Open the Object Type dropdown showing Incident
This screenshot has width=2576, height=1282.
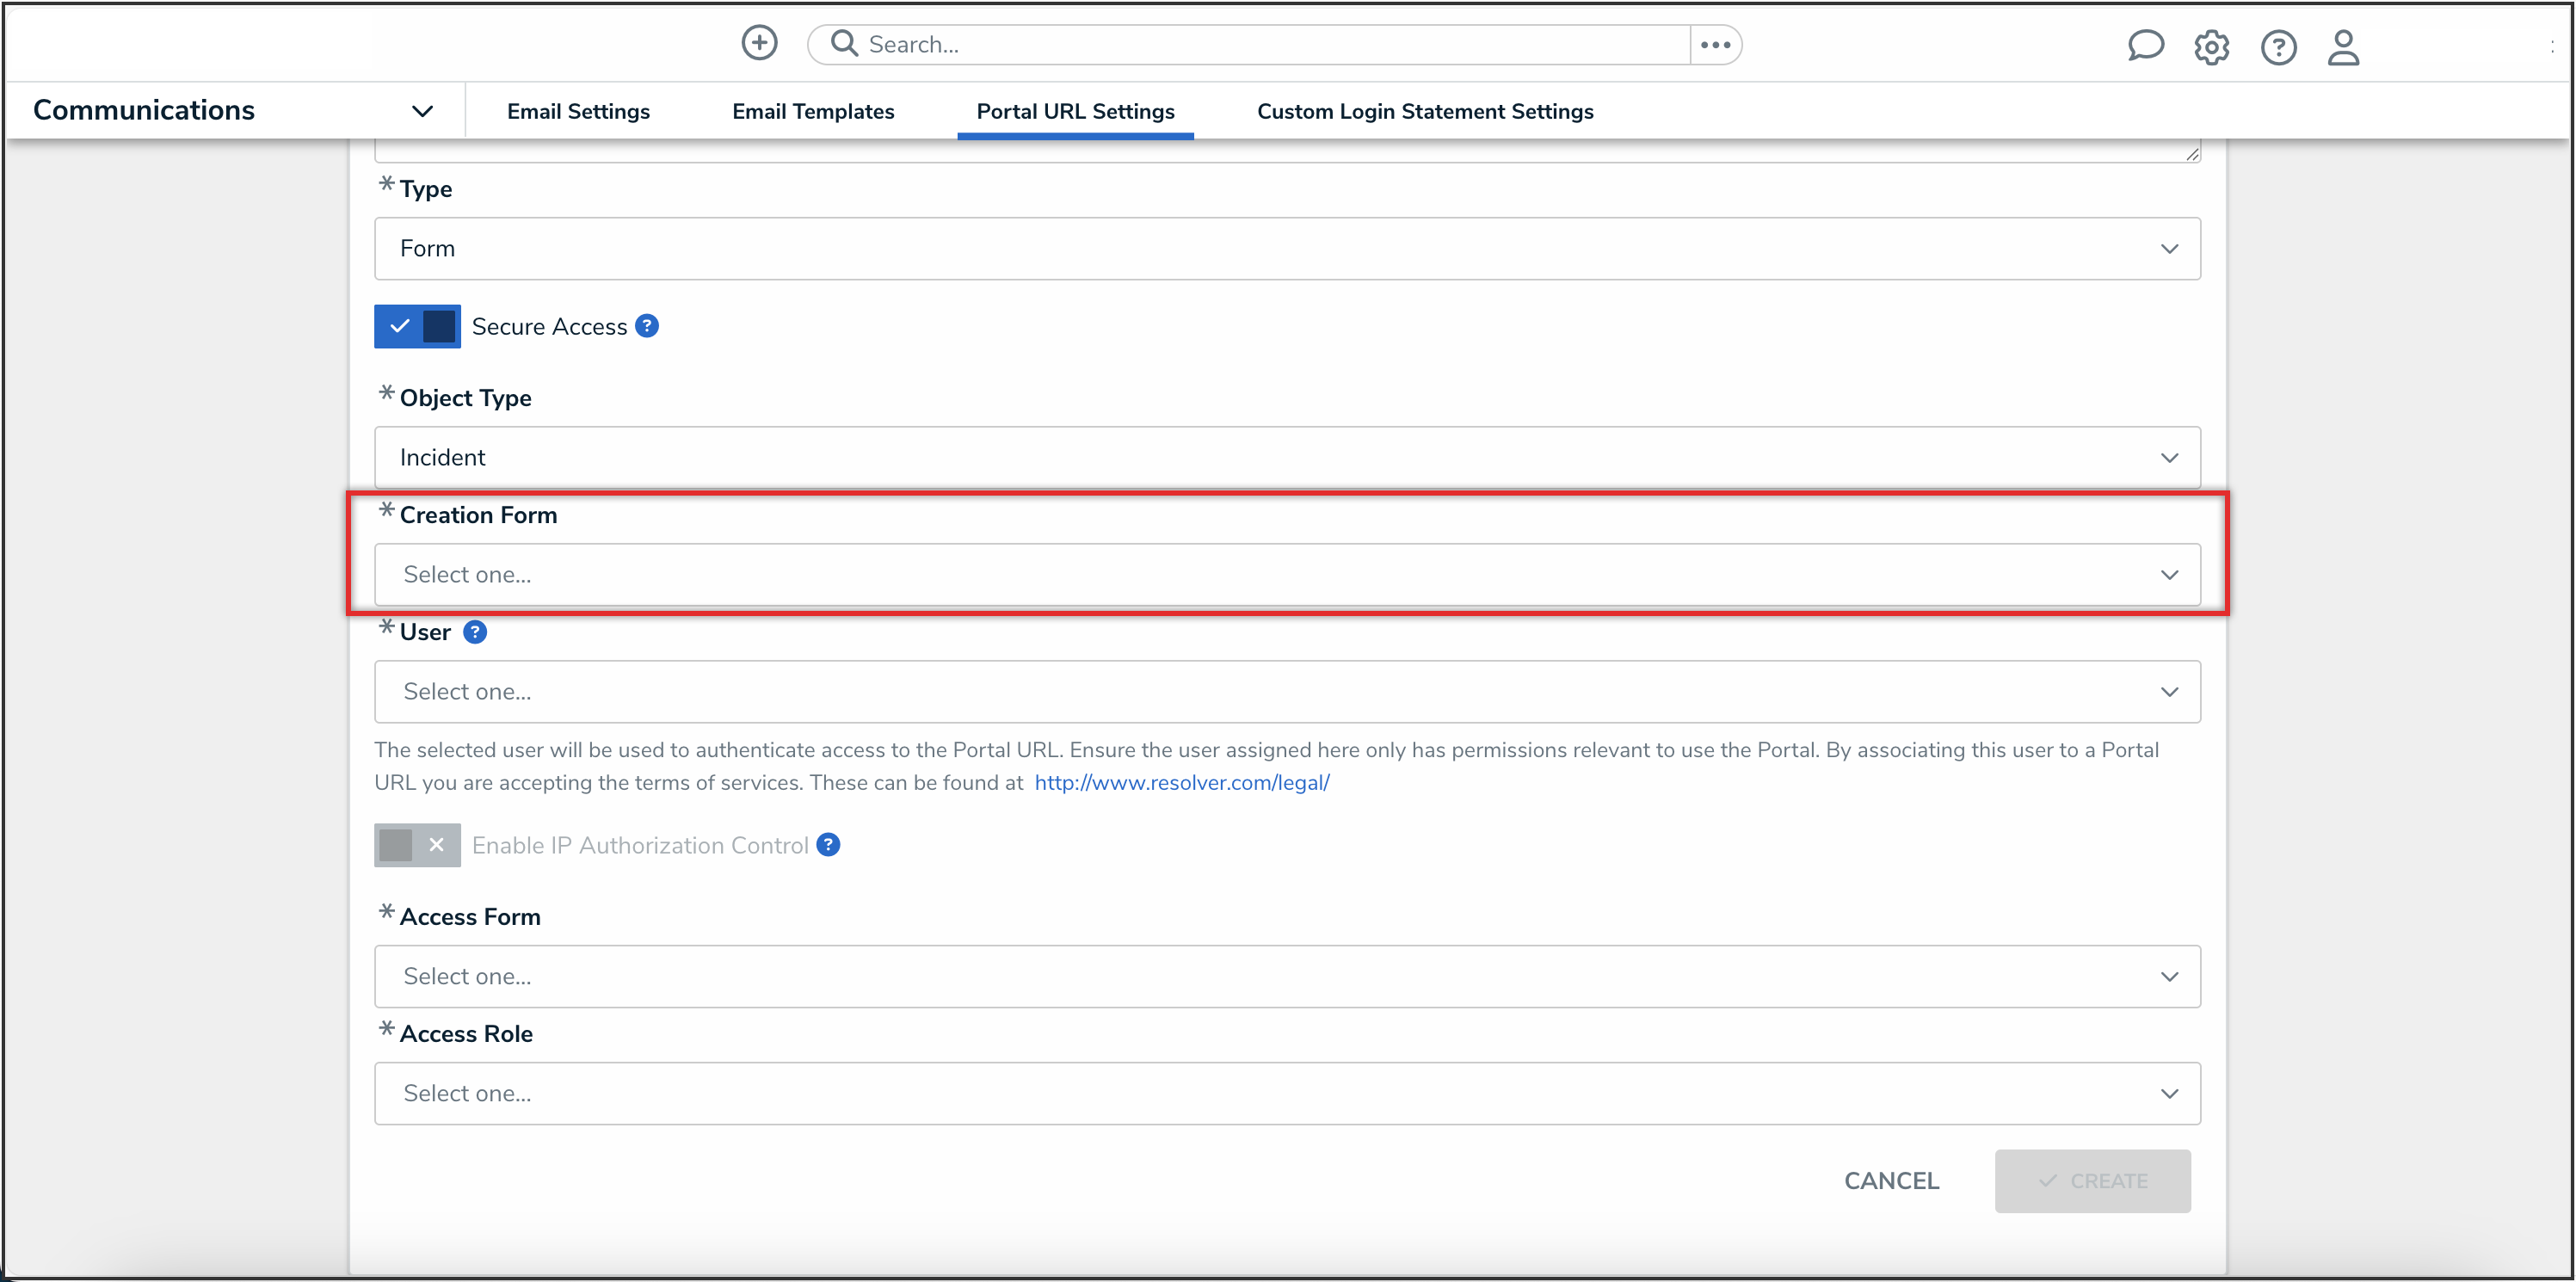tap(1286, 457)
